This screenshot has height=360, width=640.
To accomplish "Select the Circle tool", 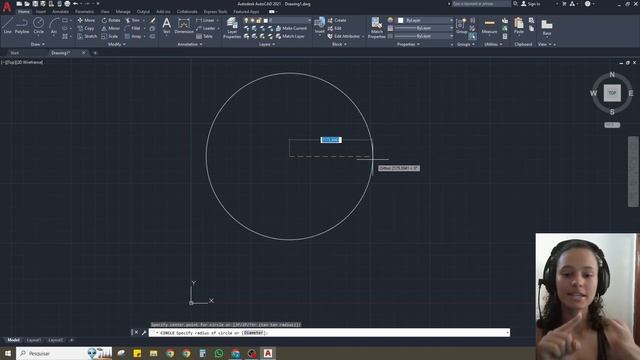I will (x=38, y=26).
